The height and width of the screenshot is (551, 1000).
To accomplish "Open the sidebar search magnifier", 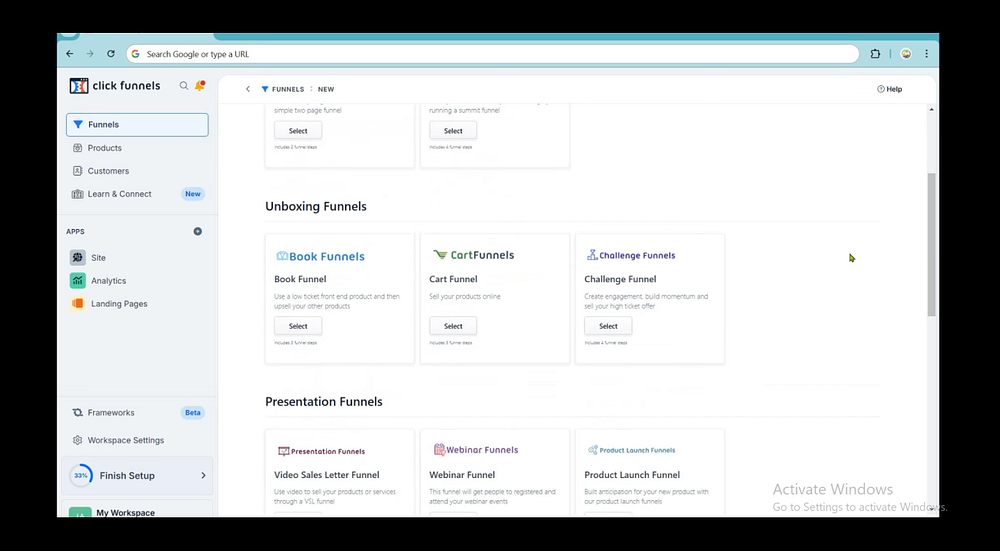I will (184, 85).
